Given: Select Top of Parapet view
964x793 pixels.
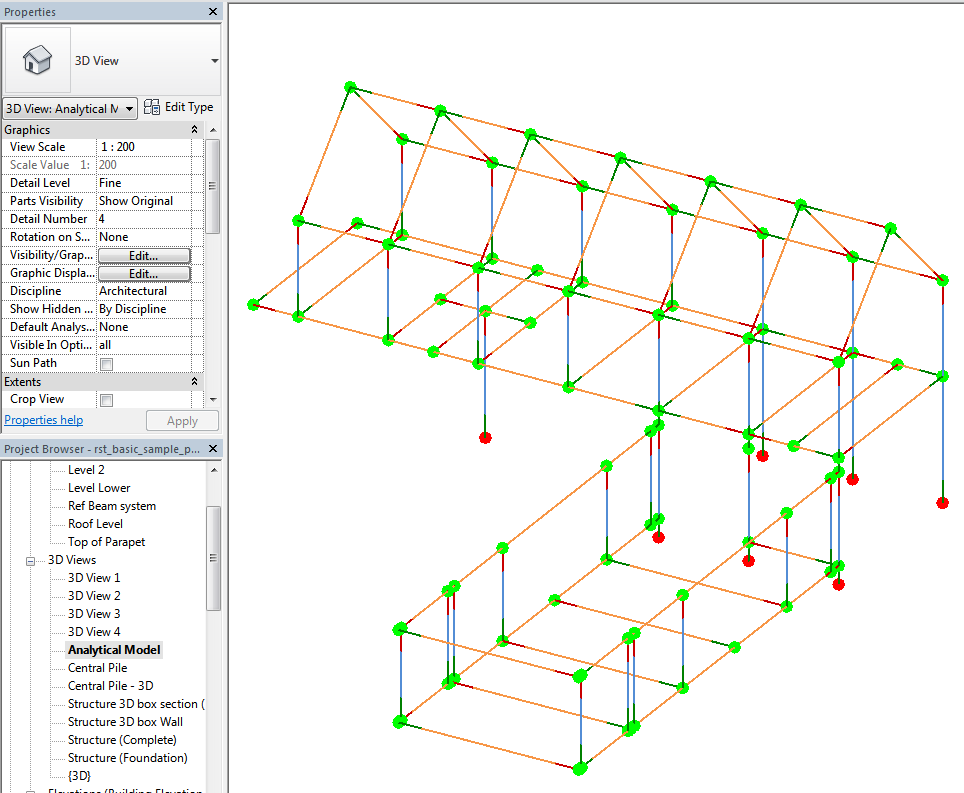Looking at the screenshot, I should (x=106, y=542).
